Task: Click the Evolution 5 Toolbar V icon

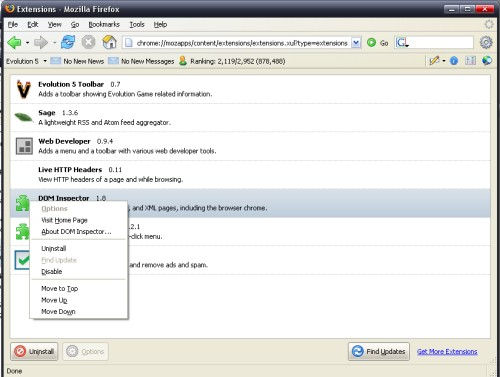Action: coord(24,89)
